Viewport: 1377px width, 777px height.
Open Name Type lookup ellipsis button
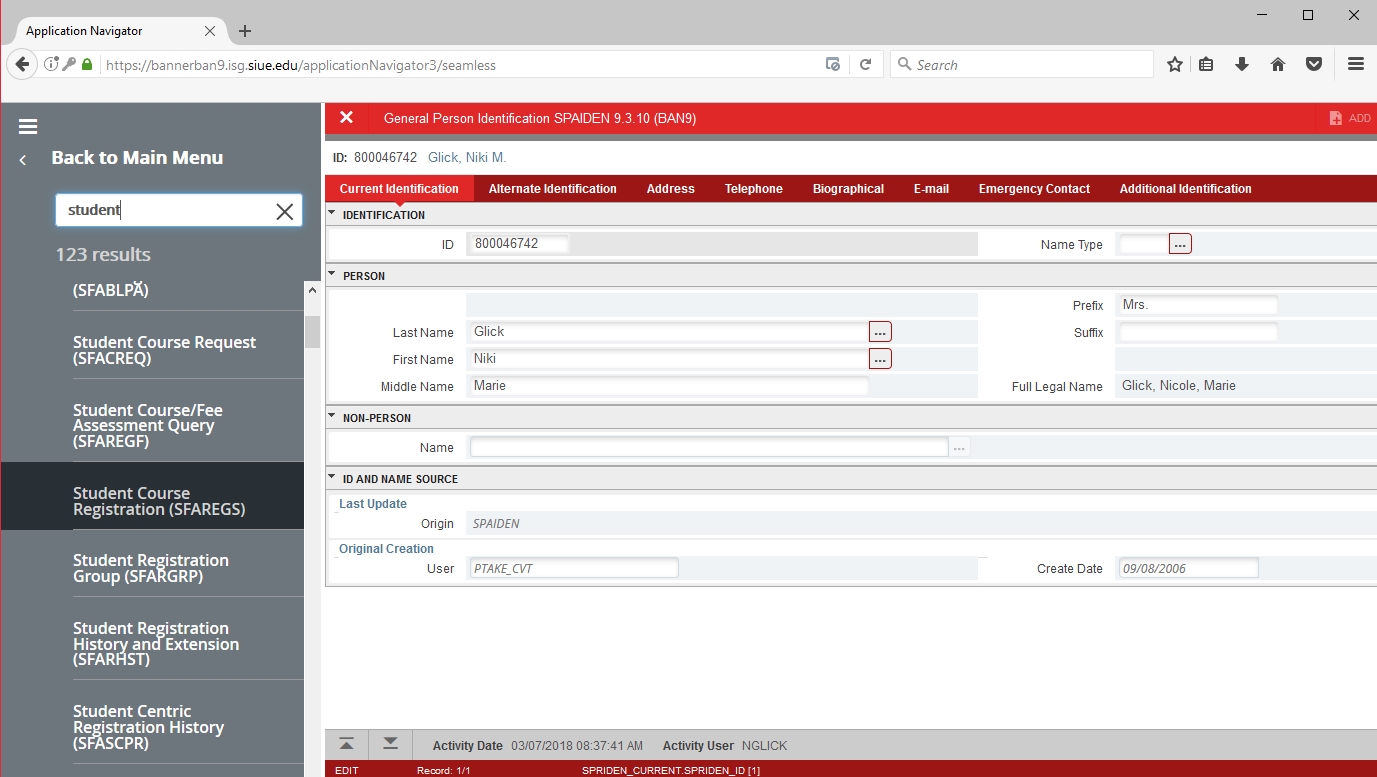[1180, 244]
